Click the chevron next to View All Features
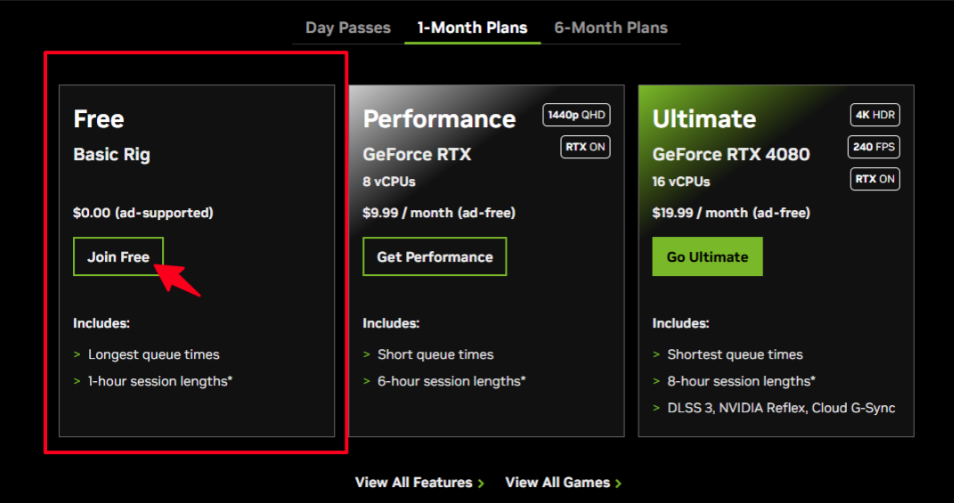Screen dimensions: 954x503 coord(481,484)
